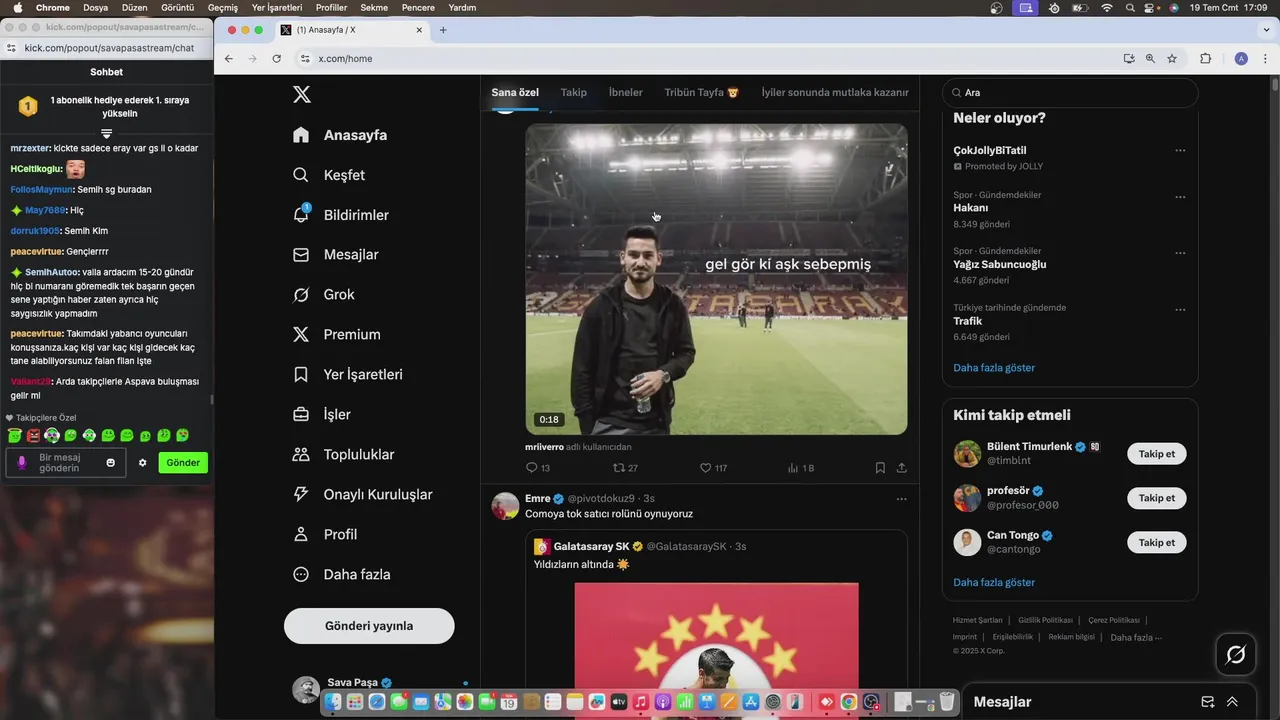Repost the stadium video post
Viewport: 1280px width, 720px height.
coord(625,468)
